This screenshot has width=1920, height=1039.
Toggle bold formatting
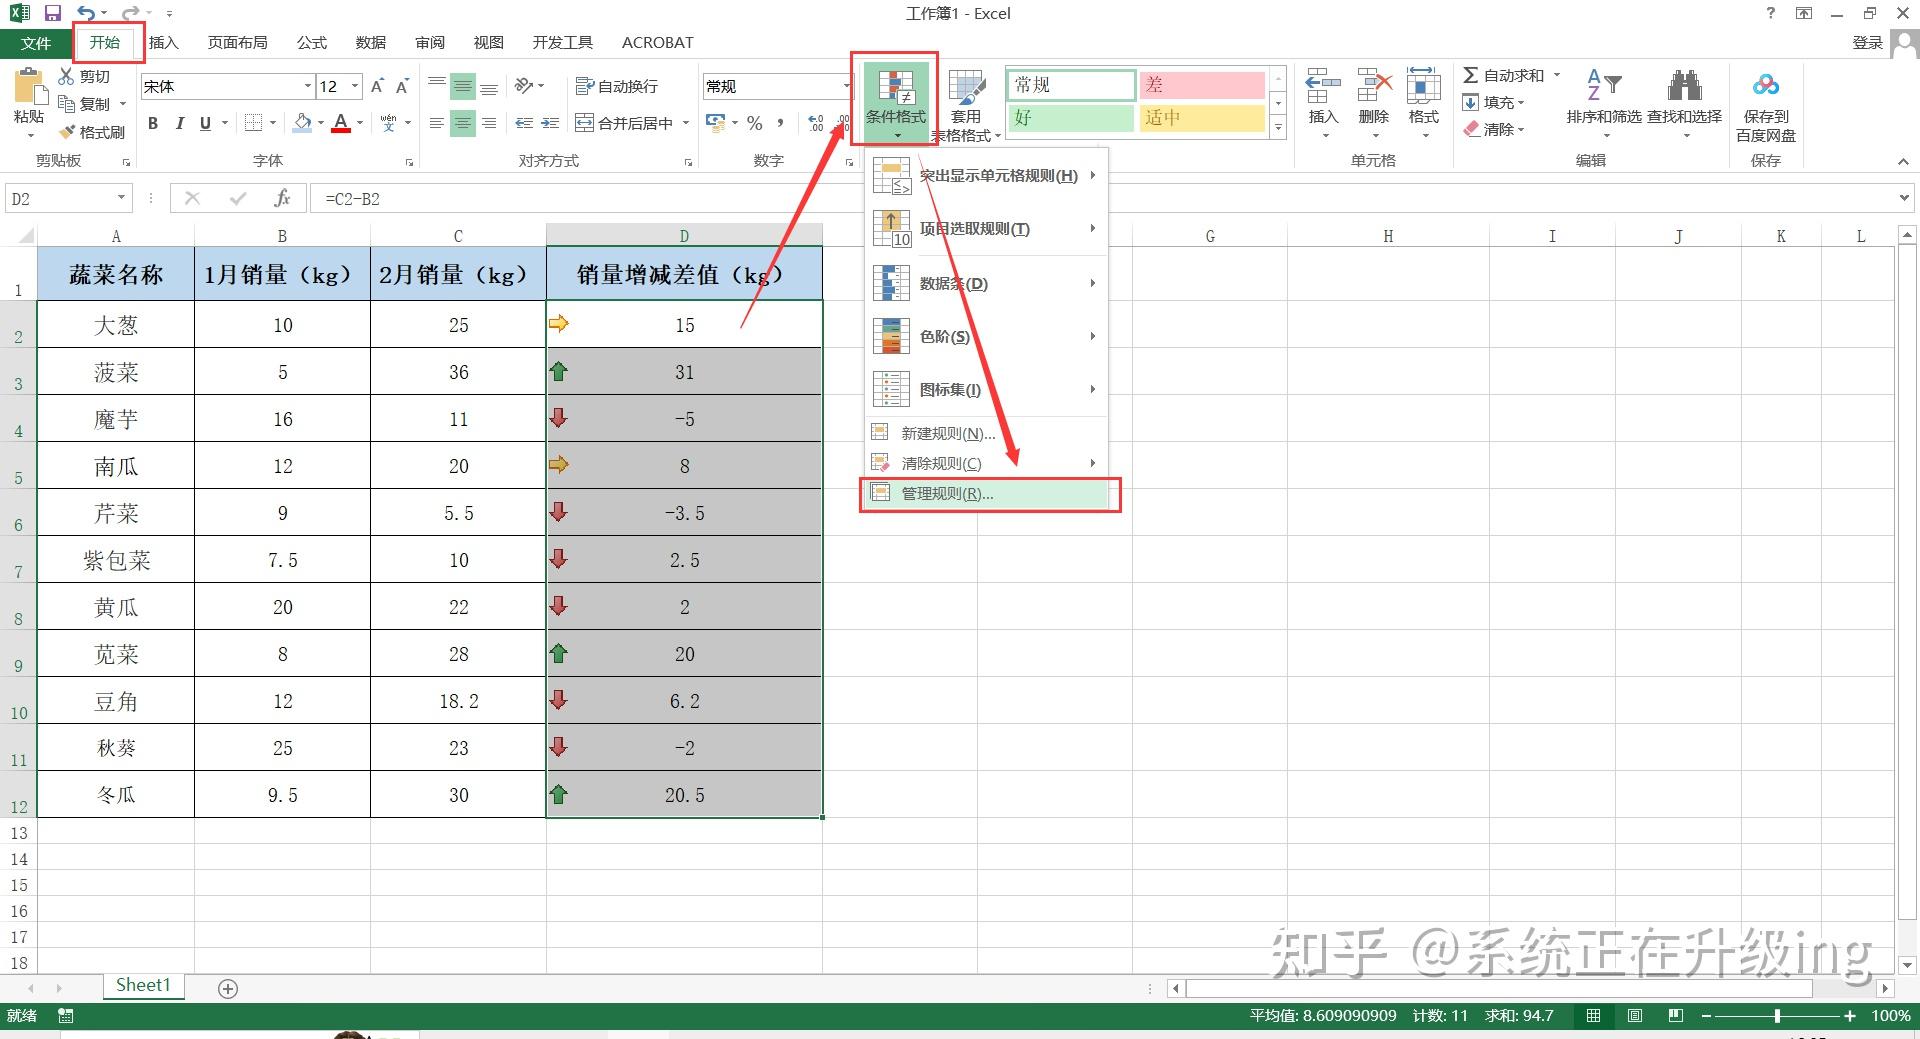pos(152,123)
